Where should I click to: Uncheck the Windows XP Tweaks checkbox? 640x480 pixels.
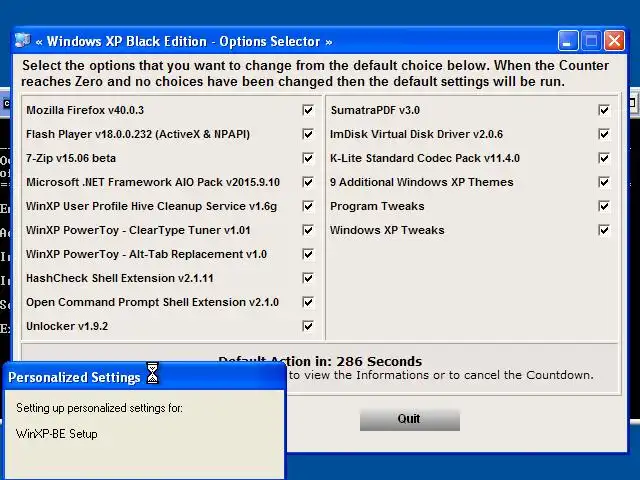pyautogui.click(x=604, y=230)
